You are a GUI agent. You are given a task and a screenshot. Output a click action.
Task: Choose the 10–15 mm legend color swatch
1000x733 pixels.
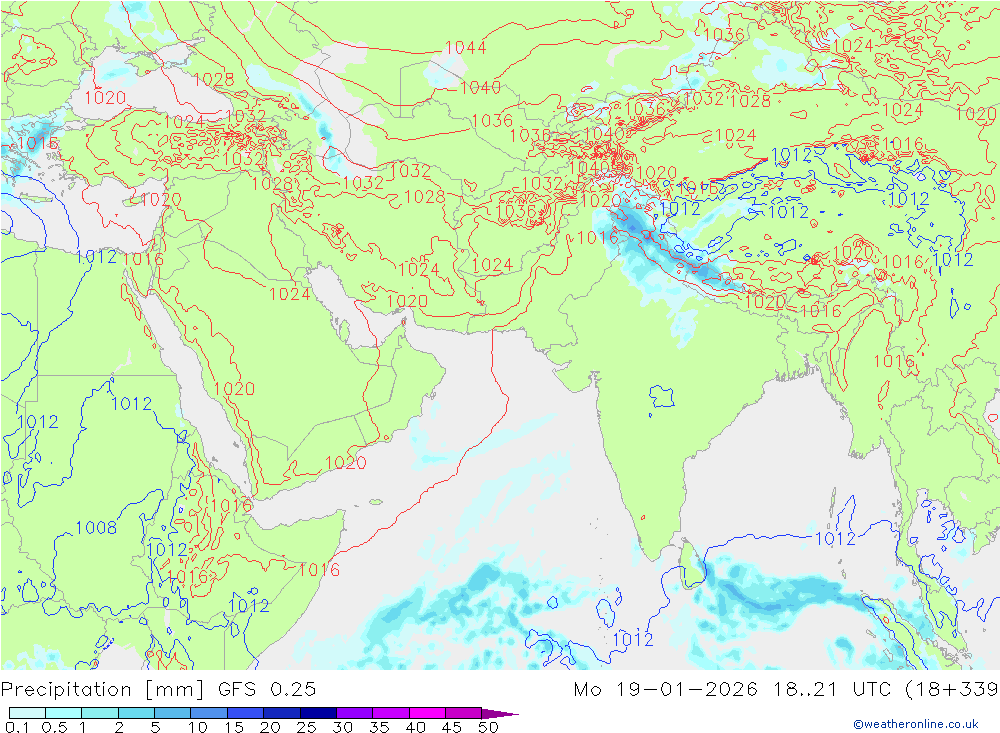tap(209, 713)
